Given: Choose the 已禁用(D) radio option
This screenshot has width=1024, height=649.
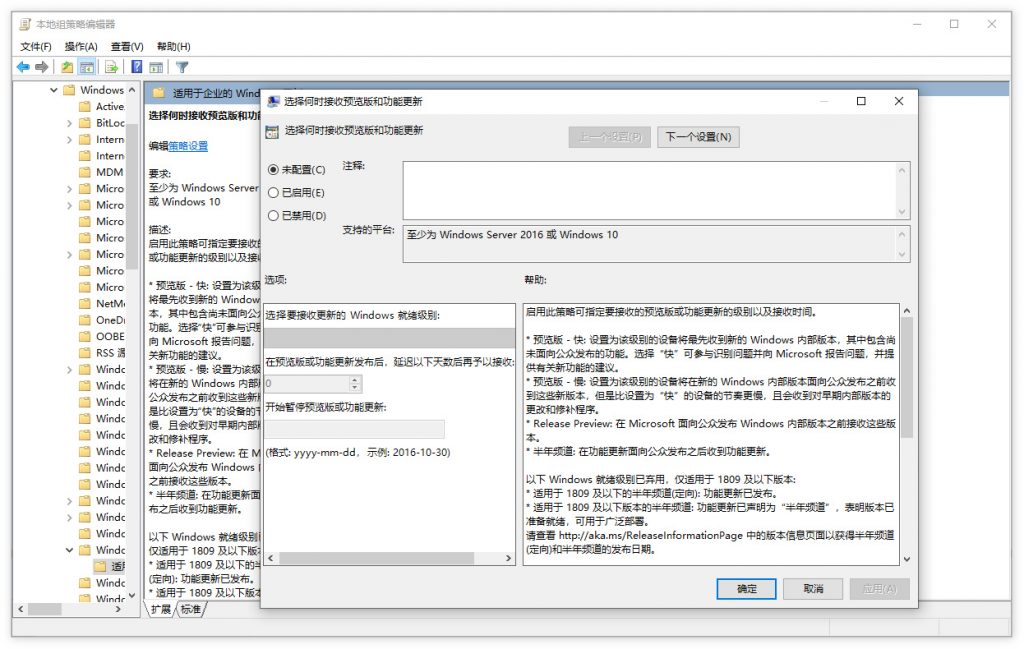Looking at the screenshot, I should pos(273,215).
